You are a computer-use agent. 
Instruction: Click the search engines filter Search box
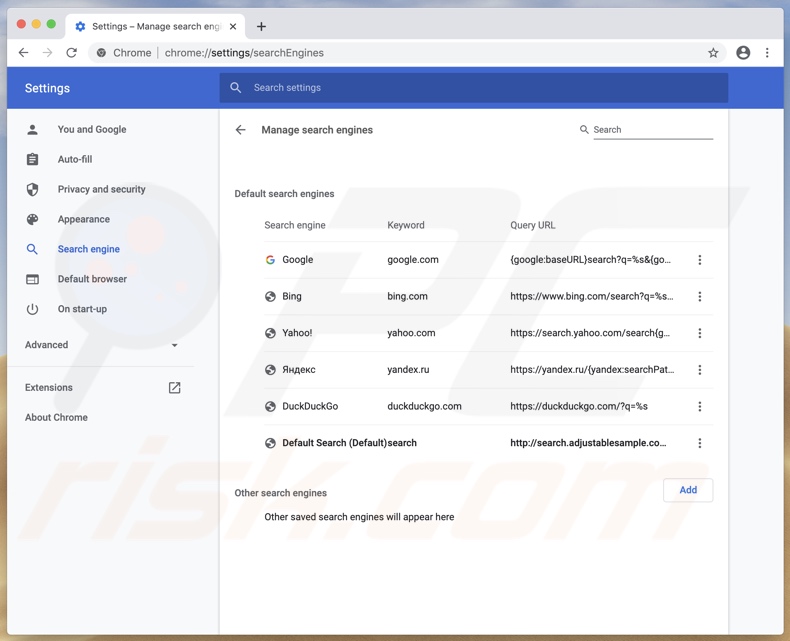(652, 130)
